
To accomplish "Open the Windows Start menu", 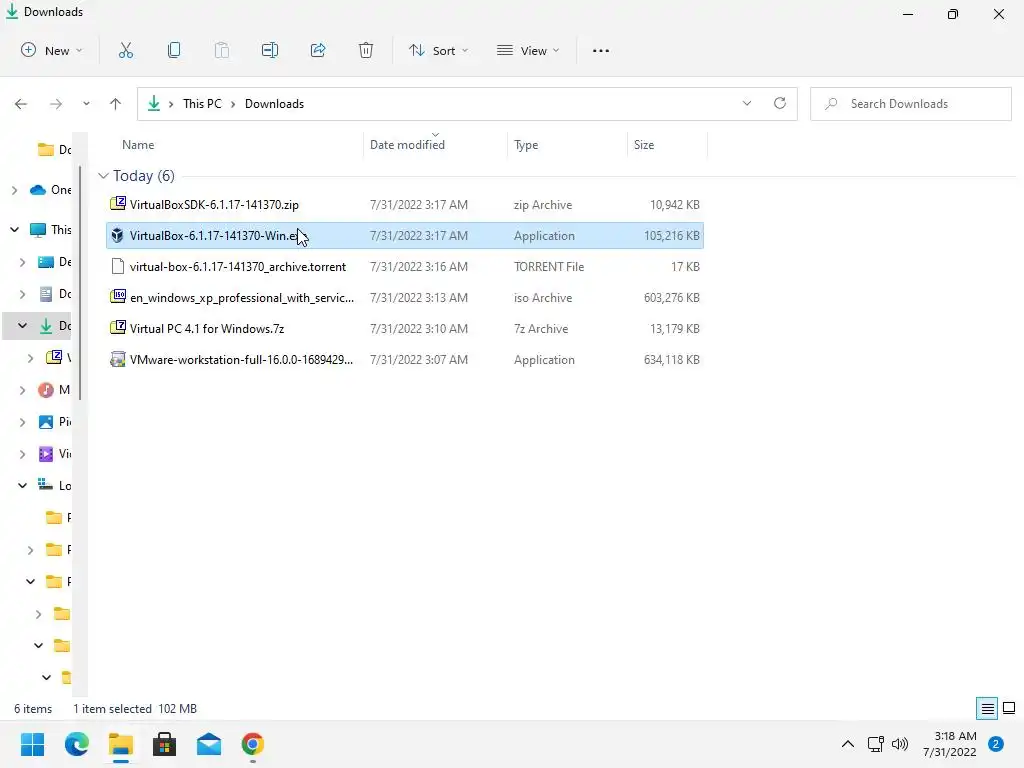I will [33, 744].
